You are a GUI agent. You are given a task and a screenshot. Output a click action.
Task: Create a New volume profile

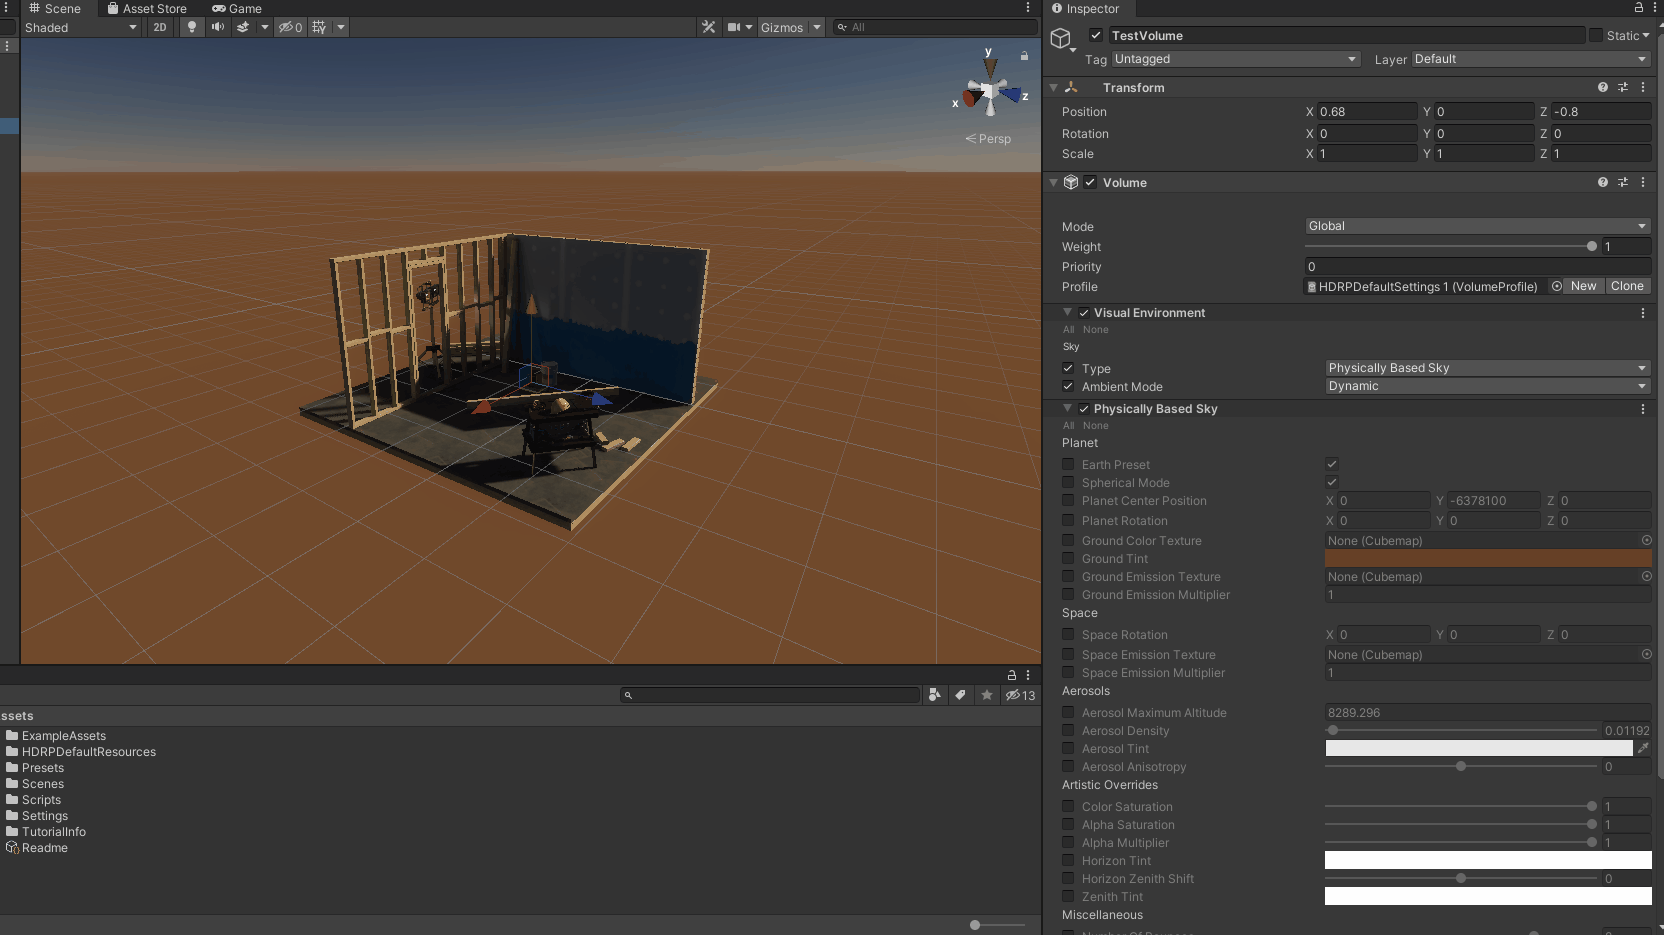[1584, 286]
